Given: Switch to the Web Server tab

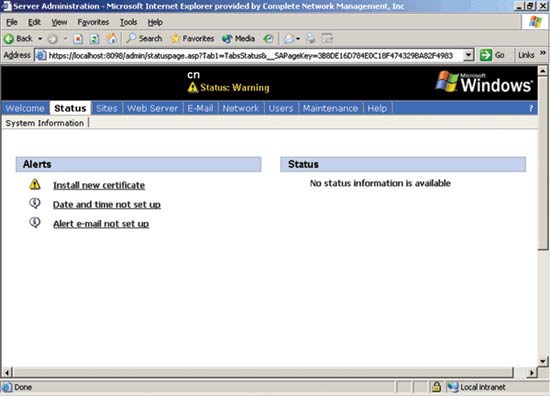Looking at the screenshot, I should click(152, 108).
